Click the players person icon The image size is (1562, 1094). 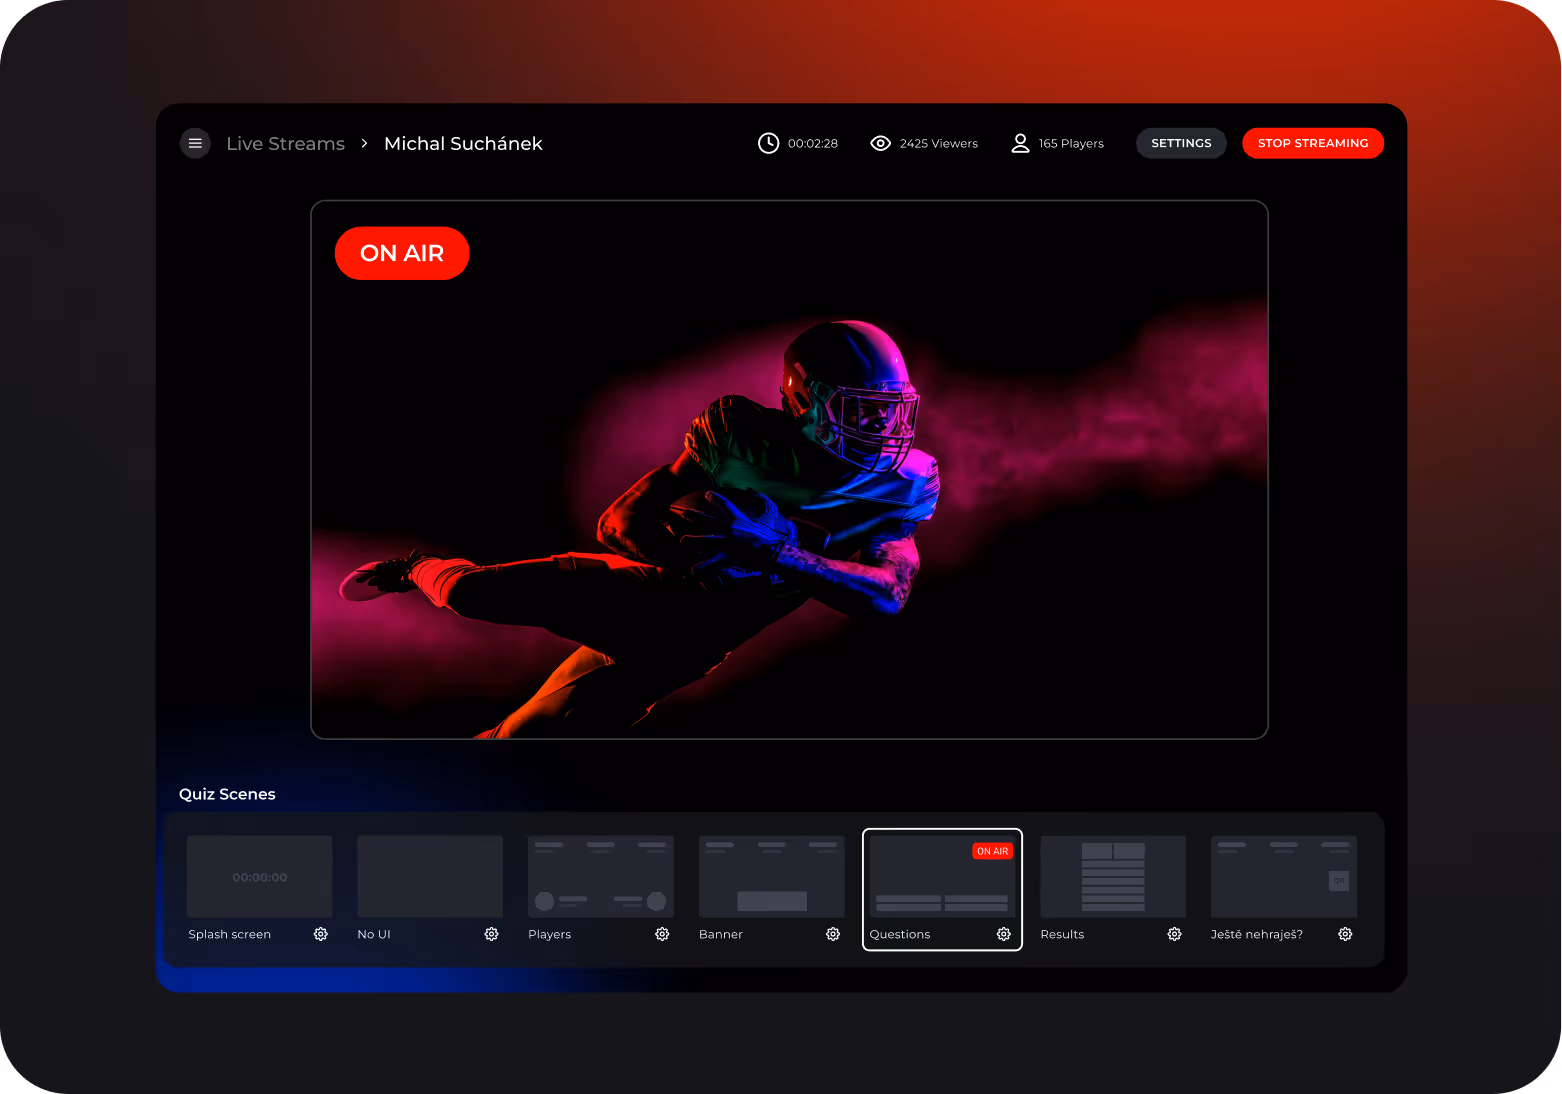tap(1020, 143)
